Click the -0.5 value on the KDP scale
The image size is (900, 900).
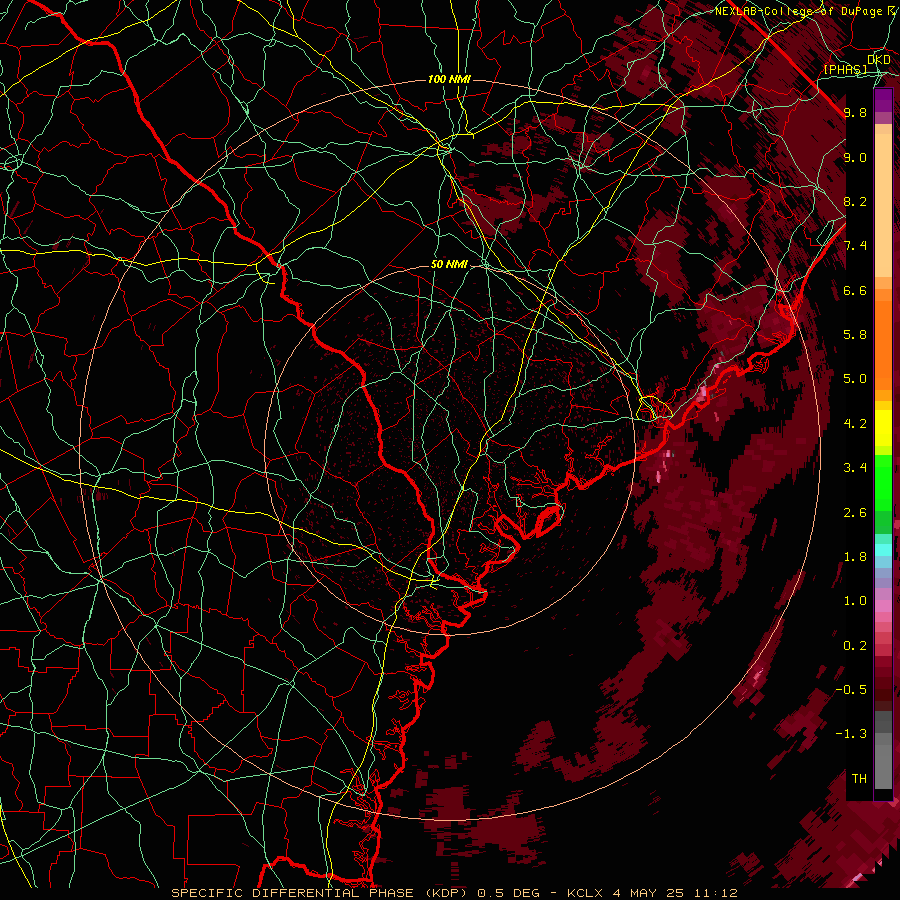pyautogui.click(x=851, y=690)
